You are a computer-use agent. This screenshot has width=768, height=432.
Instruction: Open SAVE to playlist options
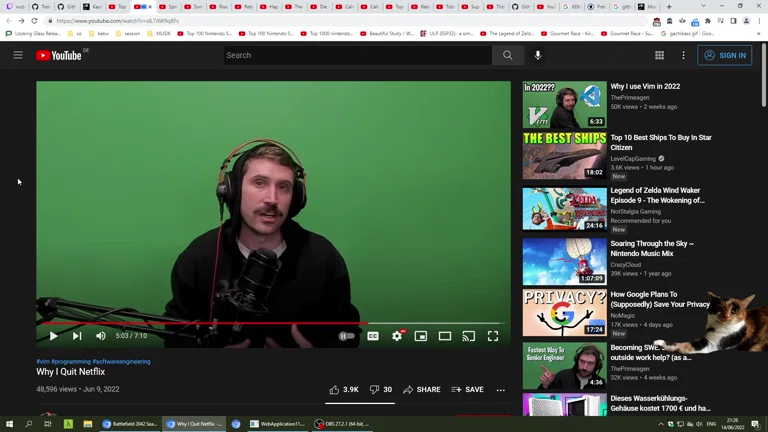tap(467, 390)
